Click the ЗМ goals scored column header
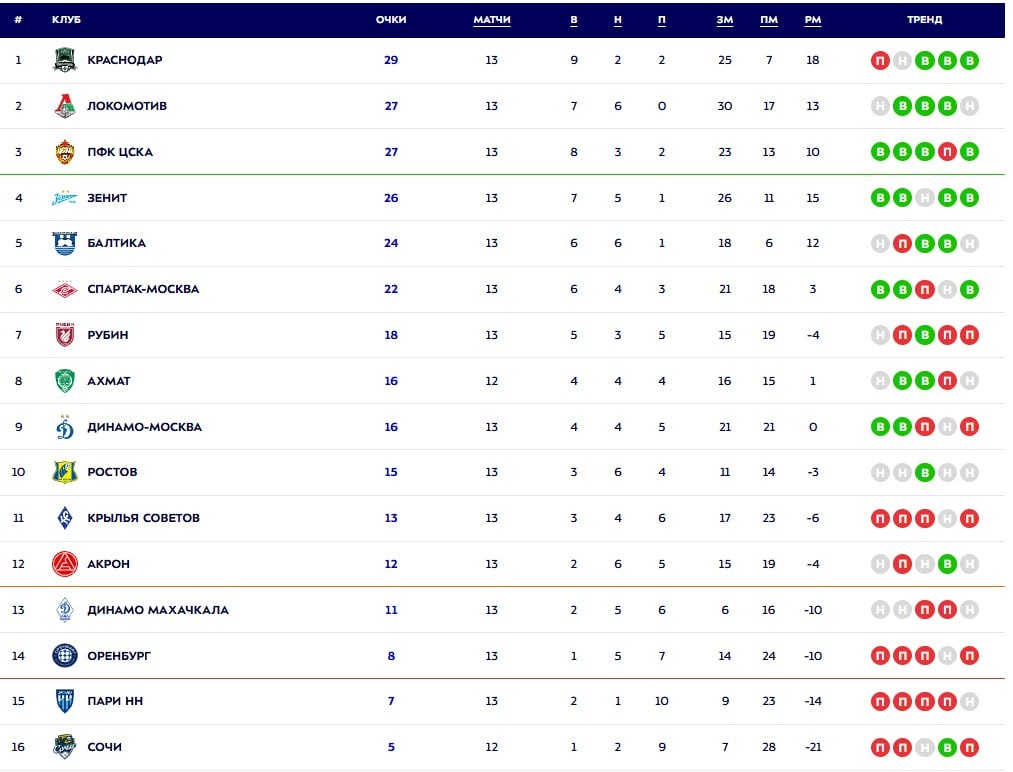This screenshot has width=1013, height=772. click(x=725, y=20)
